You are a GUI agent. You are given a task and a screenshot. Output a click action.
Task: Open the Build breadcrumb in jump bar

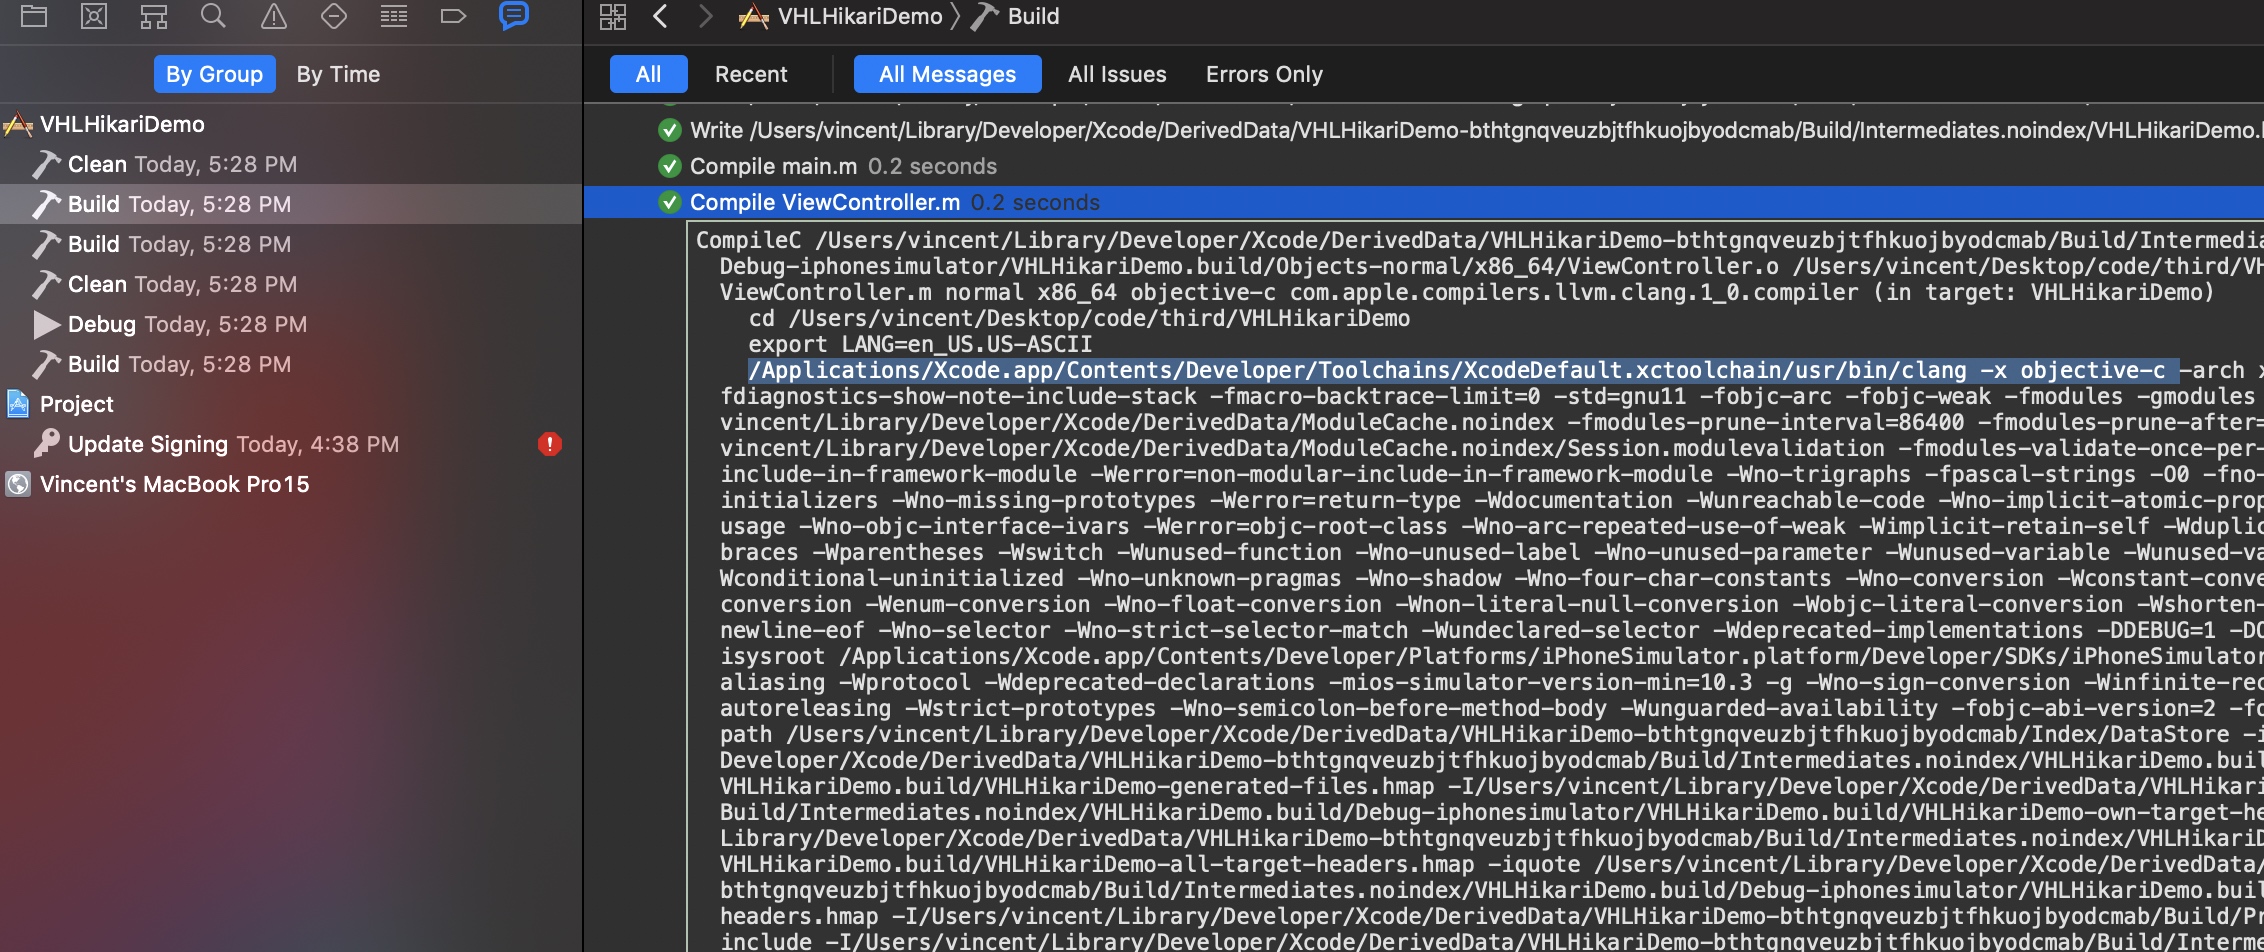(1032, 16)
